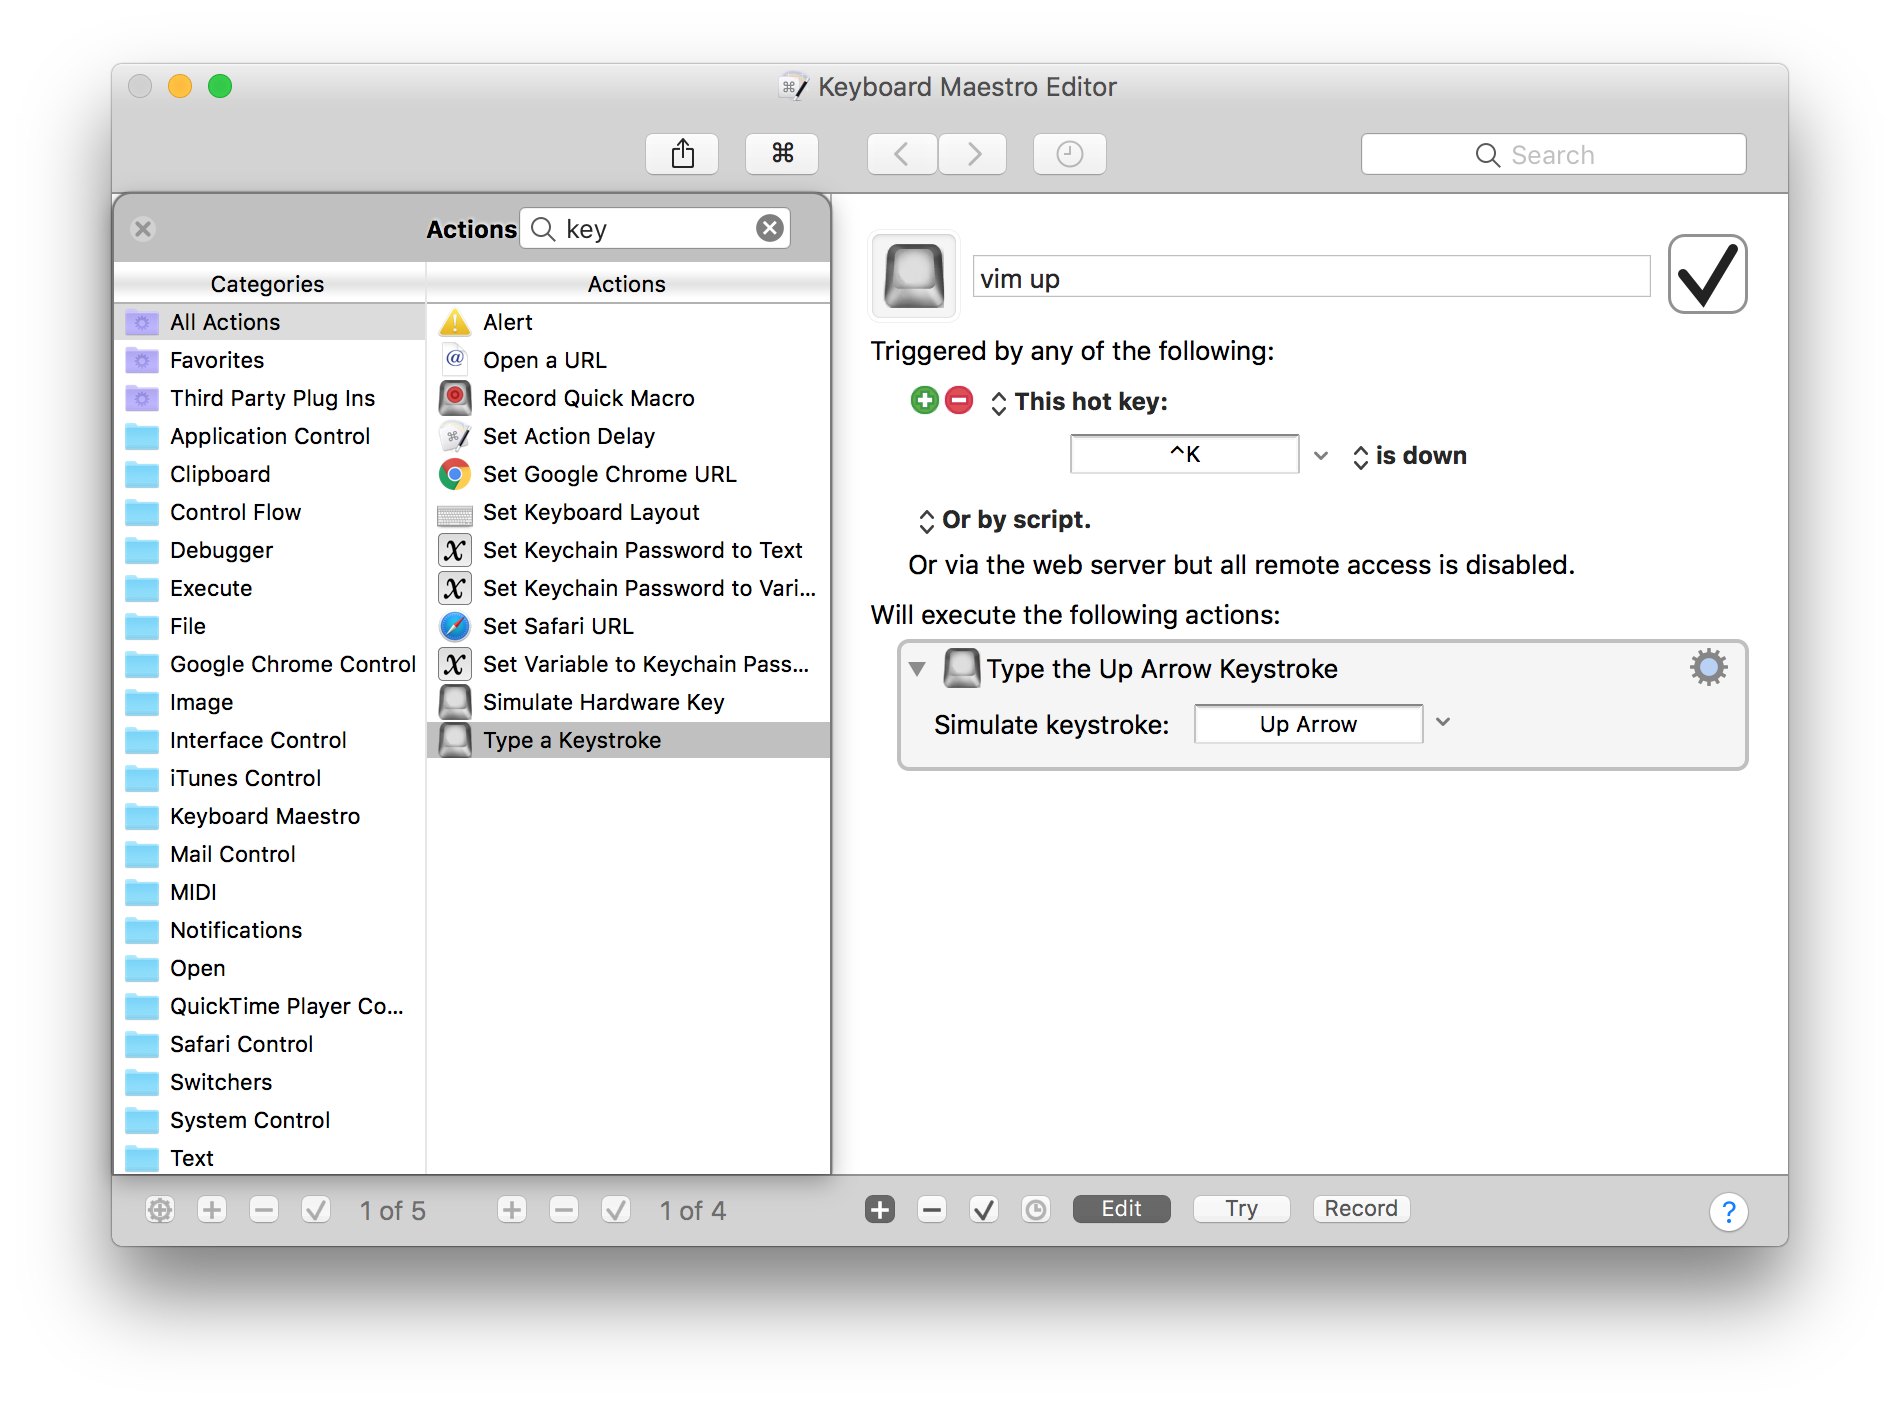Click the Actions search field containing 'key'
This screenshot has width=1900, height=1406.
coord(655,228)
